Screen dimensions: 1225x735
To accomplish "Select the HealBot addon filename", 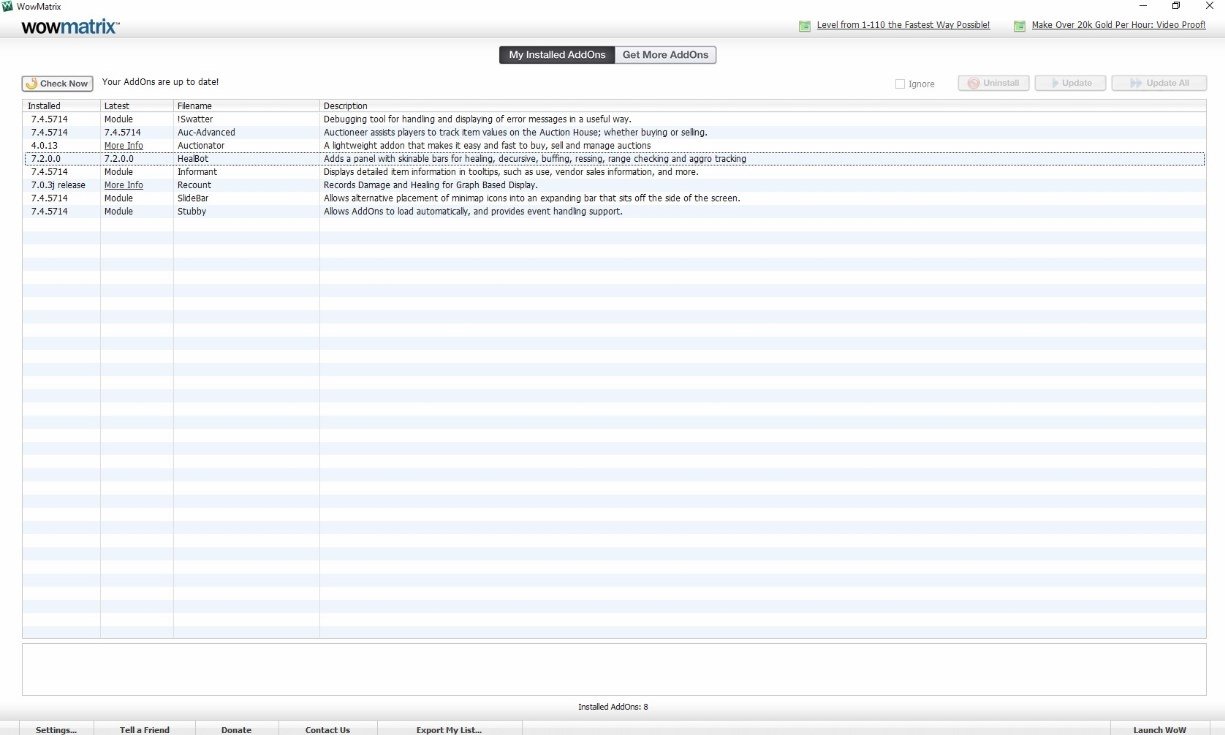I will tap(192, 159).
